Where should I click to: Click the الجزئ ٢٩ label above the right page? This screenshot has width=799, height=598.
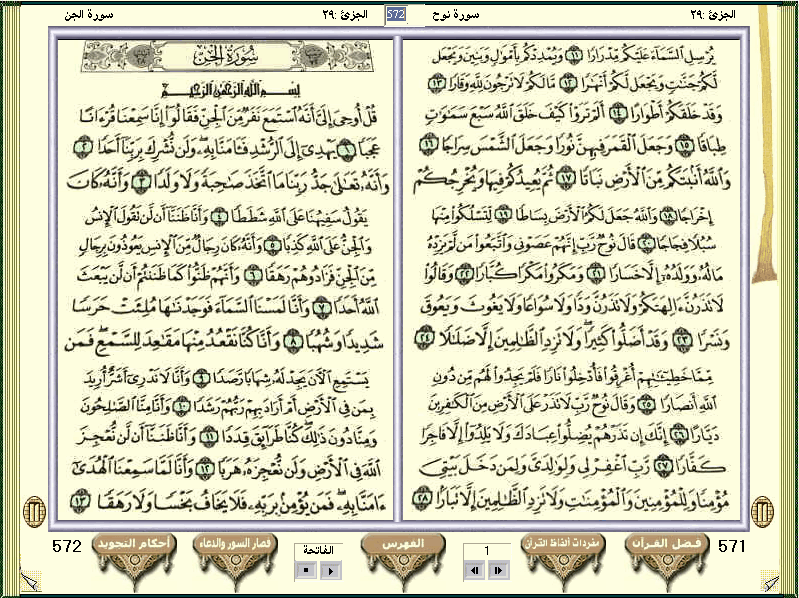tap(713, 14)
